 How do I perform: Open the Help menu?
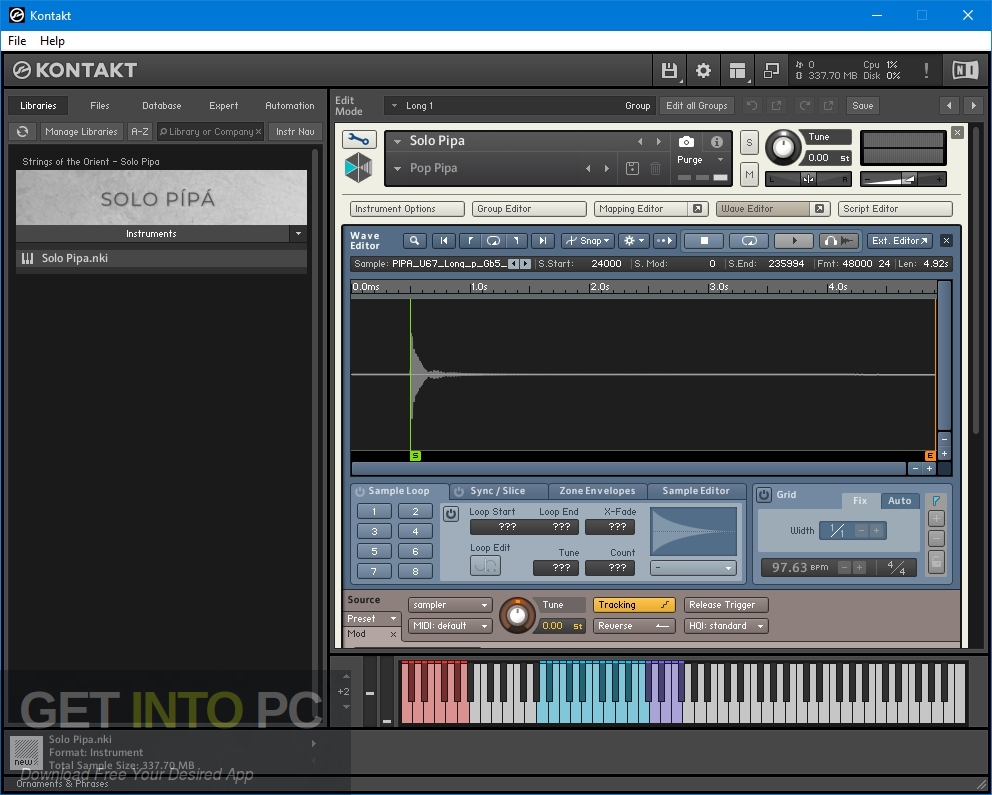[x=53, y=40]
